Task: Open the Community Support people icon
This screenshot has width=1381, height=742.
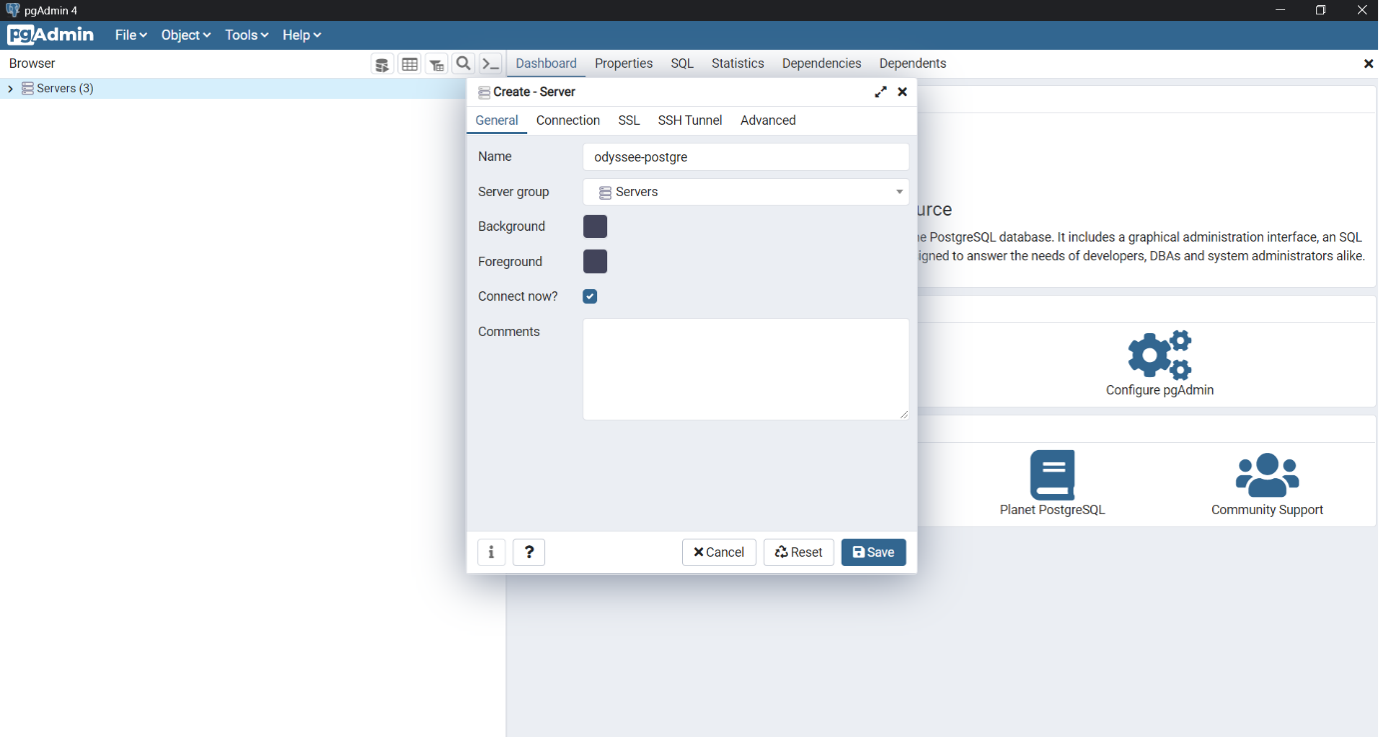Action: (x=1267, y=475)
